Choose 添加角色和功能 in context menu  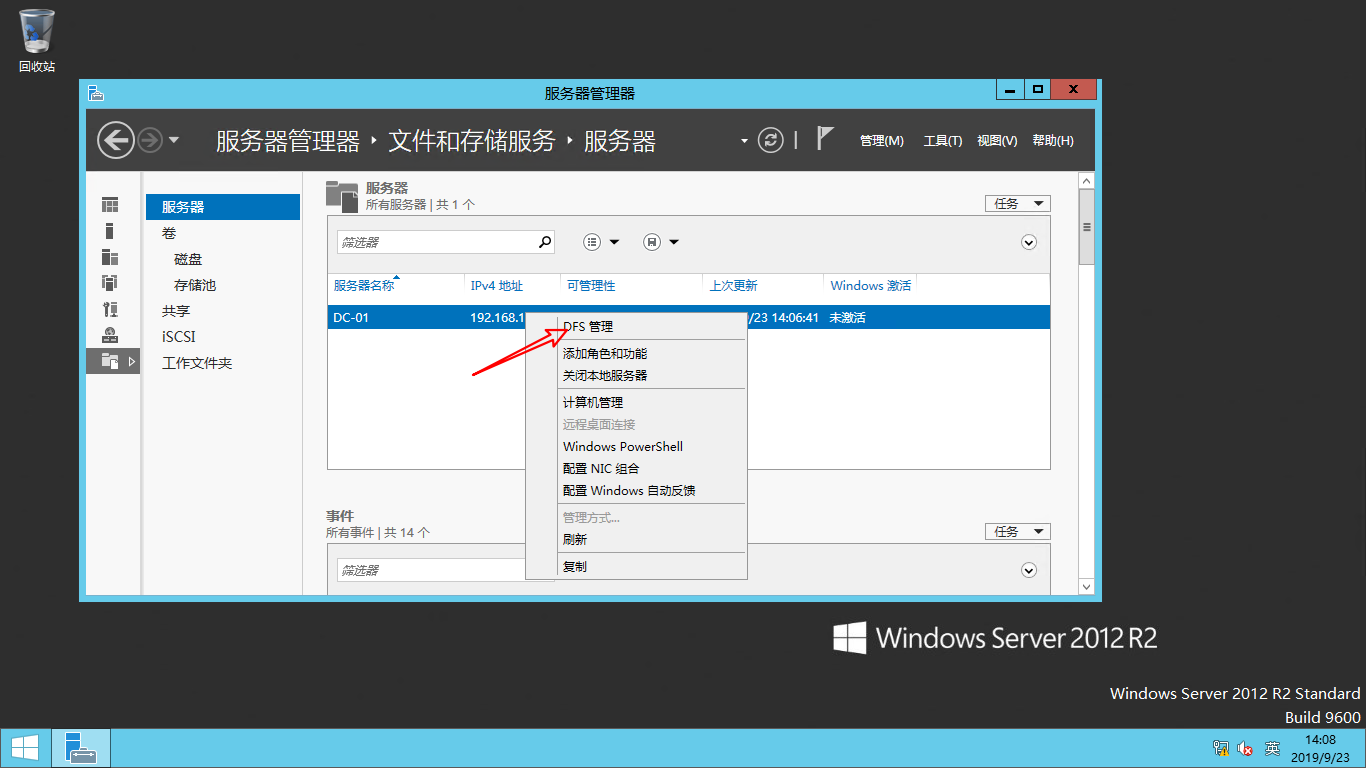[636, 353]
